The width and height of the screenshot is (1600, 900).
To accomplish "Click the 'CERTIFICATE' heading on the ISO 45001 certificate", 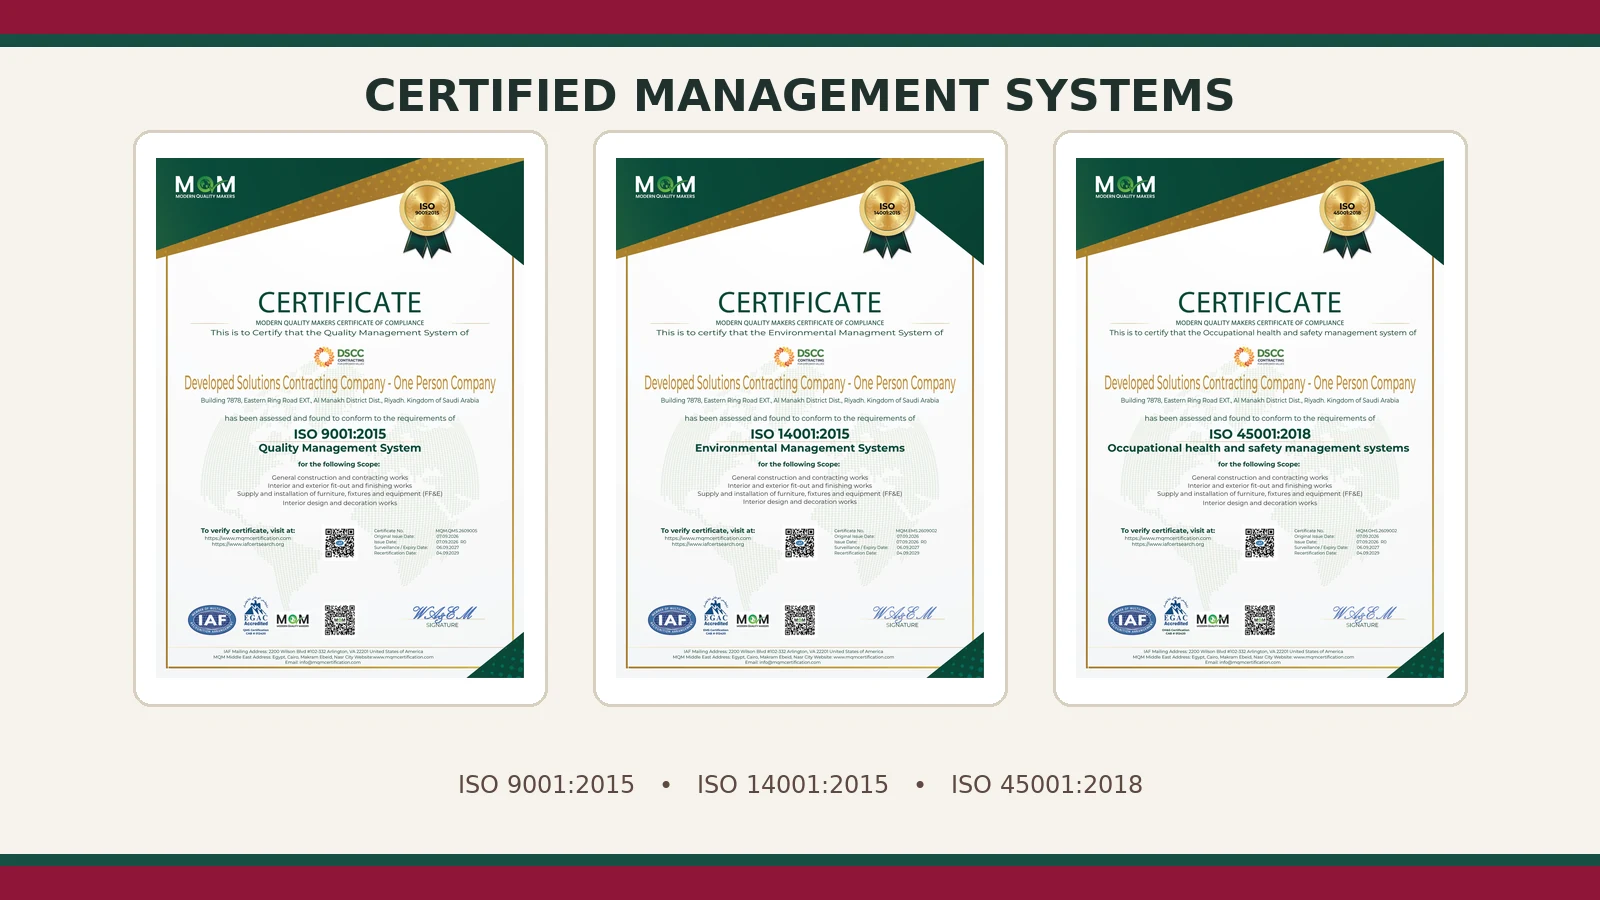I will pos(1260,302).
